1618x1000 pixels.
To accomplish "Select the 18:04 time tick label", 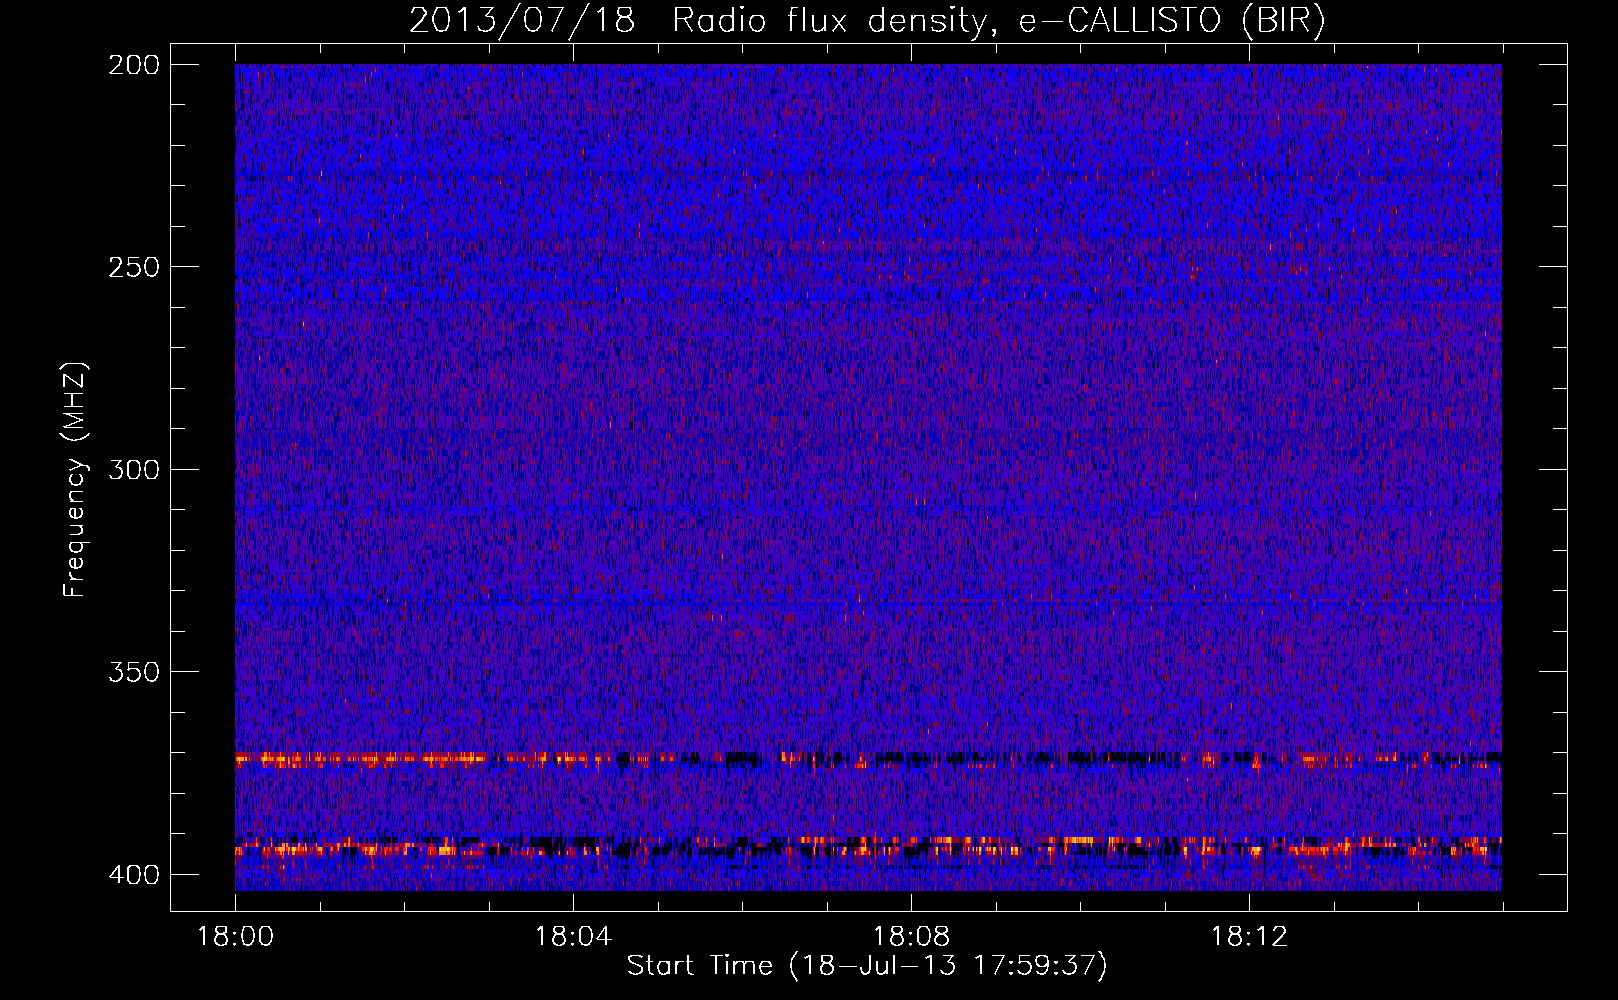I will 573,937.
